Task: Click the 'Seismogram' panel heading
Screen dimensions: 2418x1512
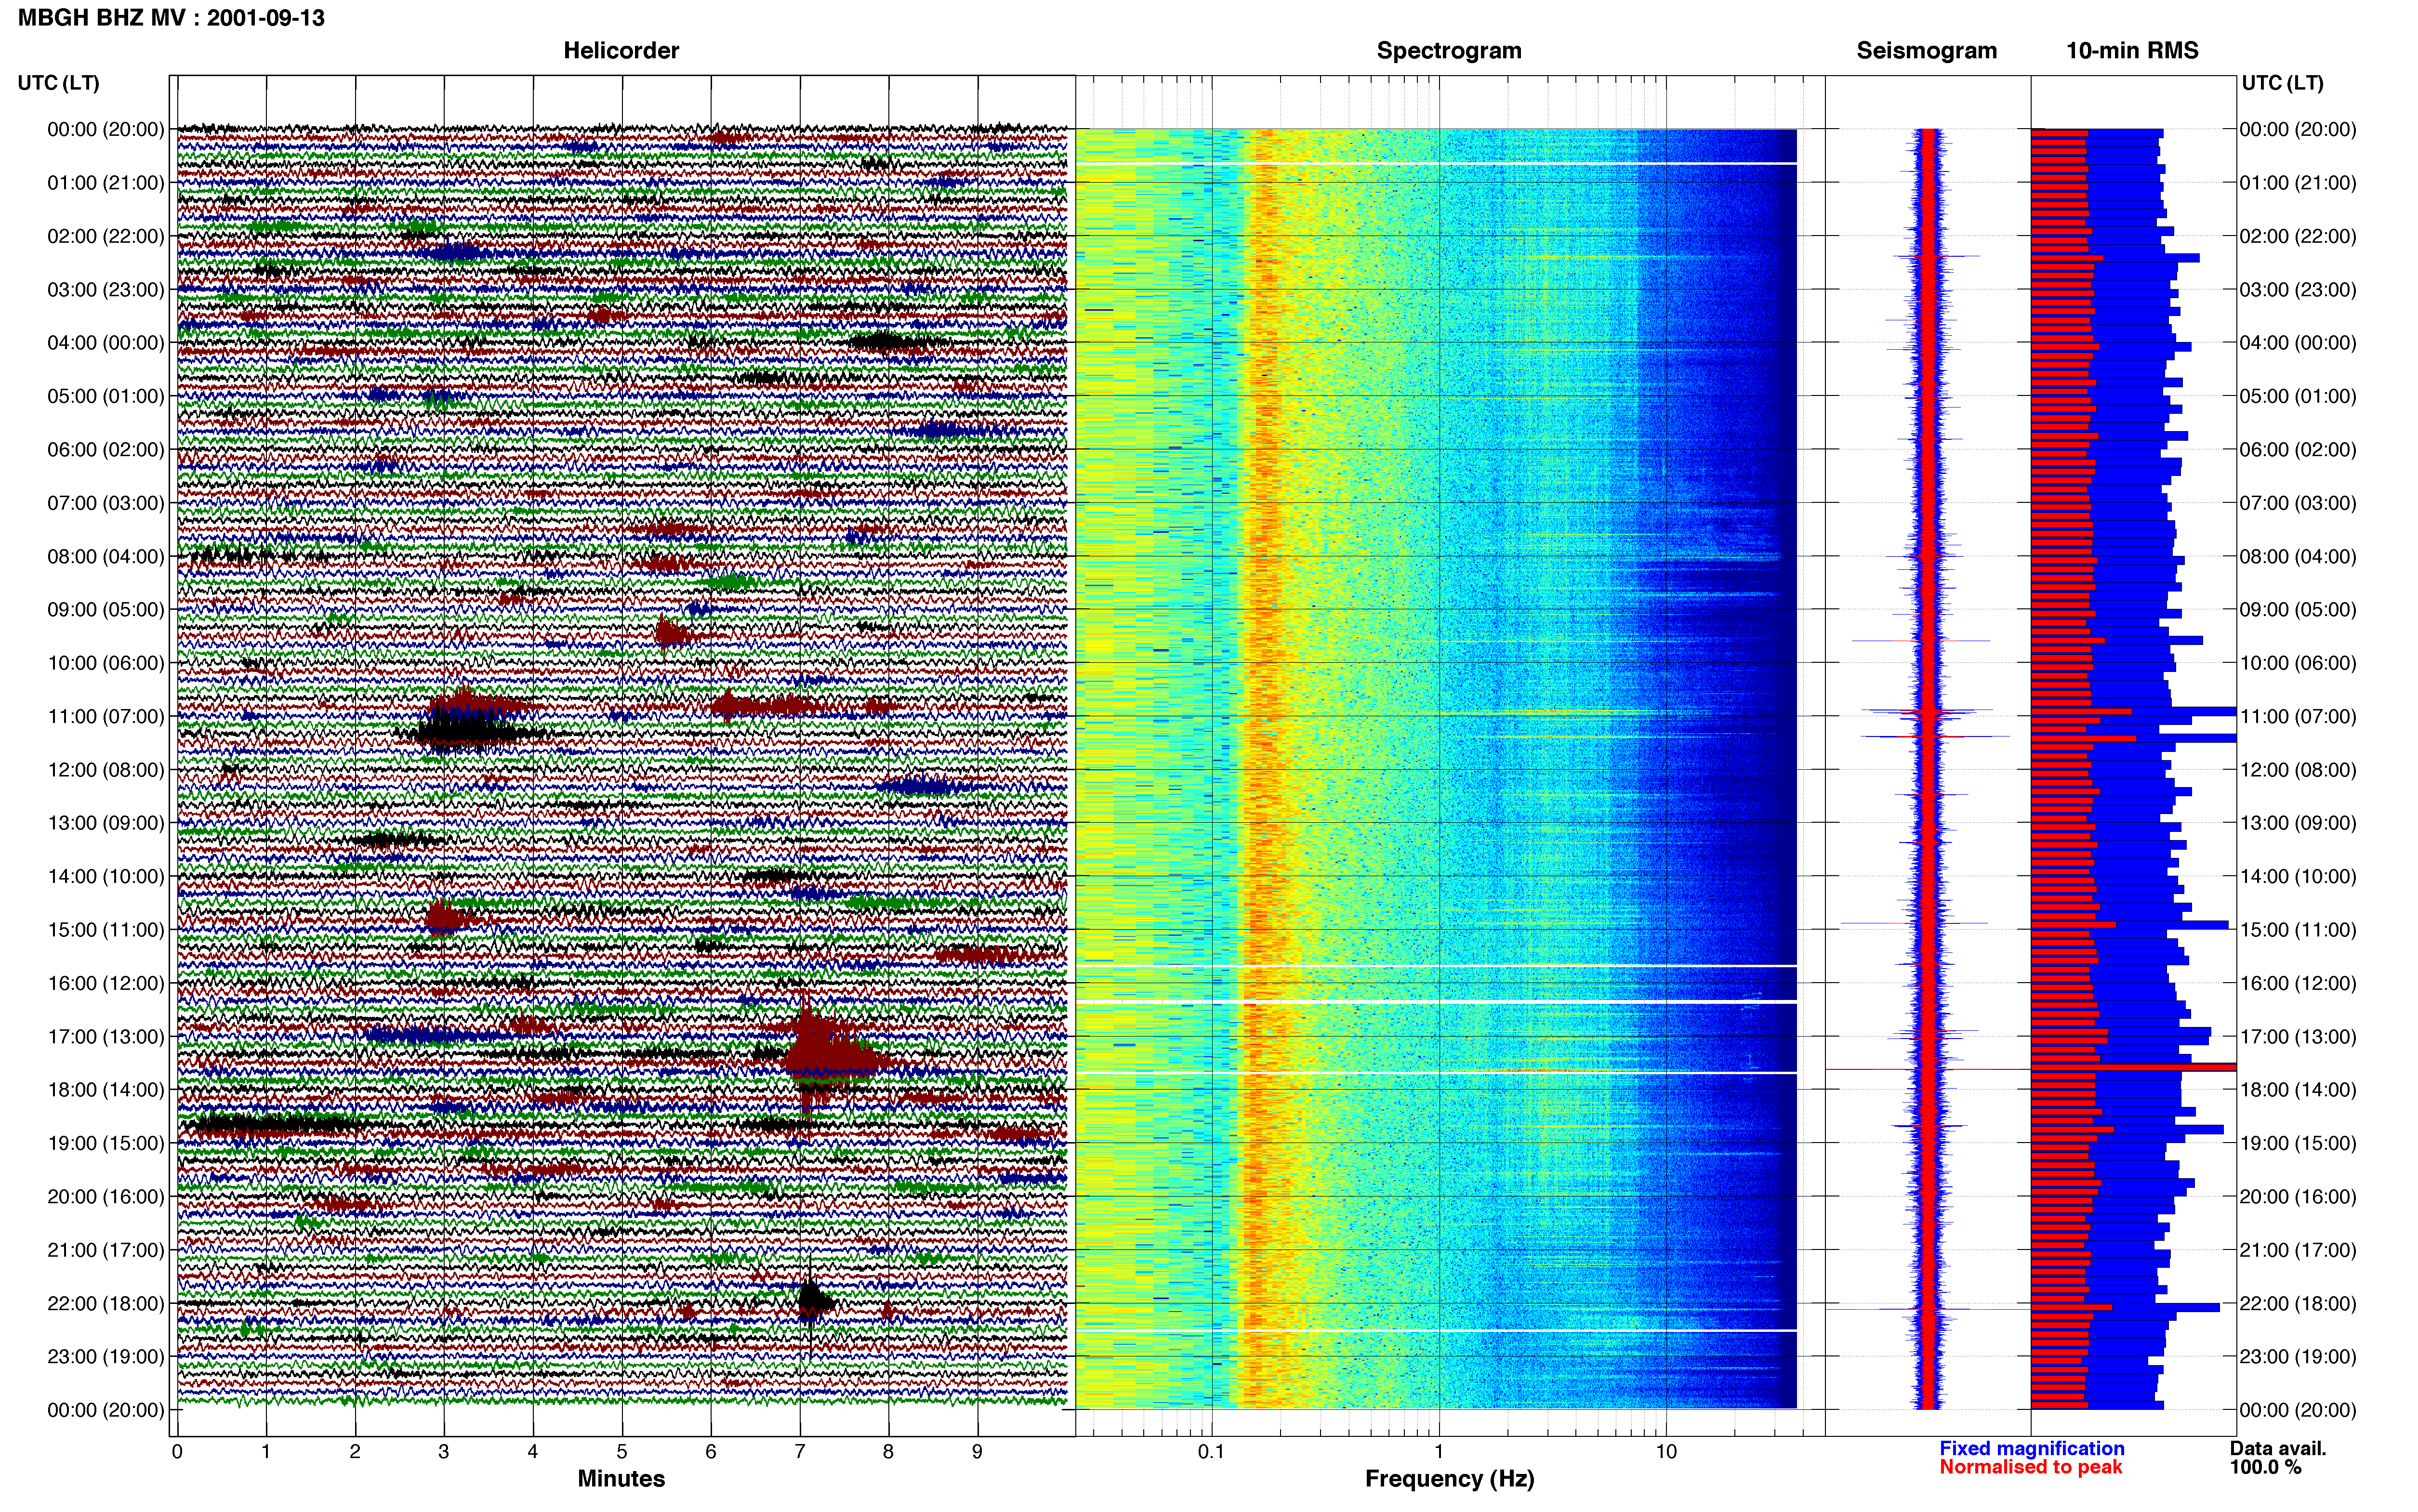Action: point(1927,51)
